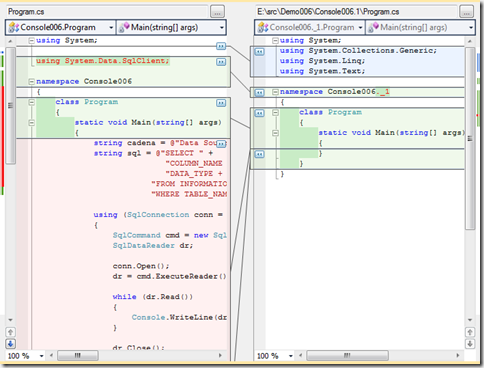Screen dimensions: 484x368
Task: Click left pane vertical scrollbar thumb
Action: click(10, 105)
